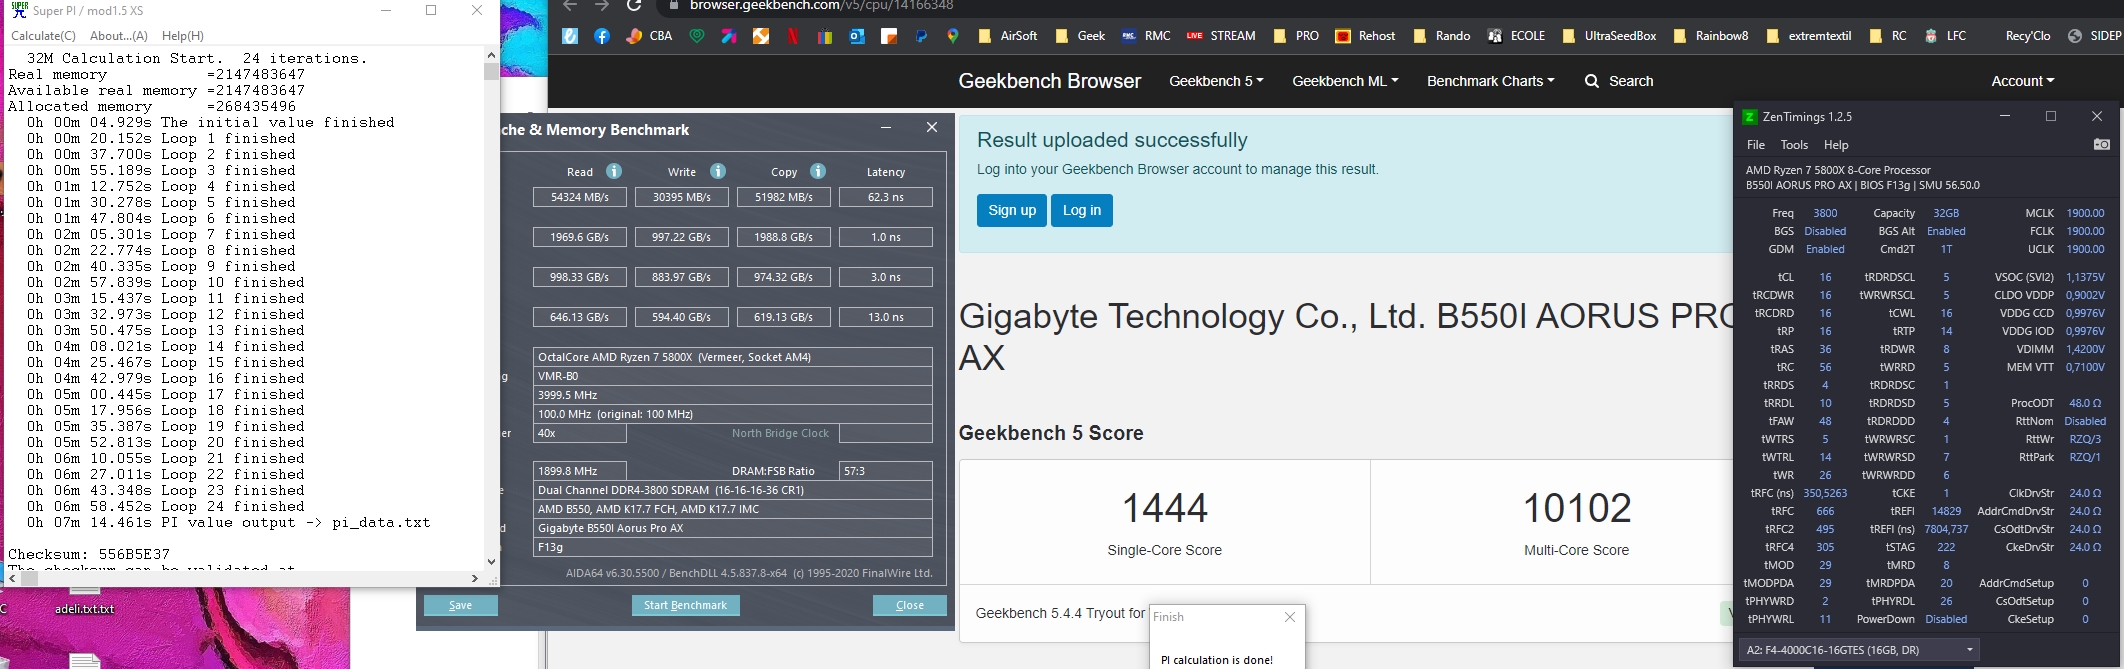Open the PRO bookmark folder
This screenshot has height=669, width=2124.
click(1296, 36)
